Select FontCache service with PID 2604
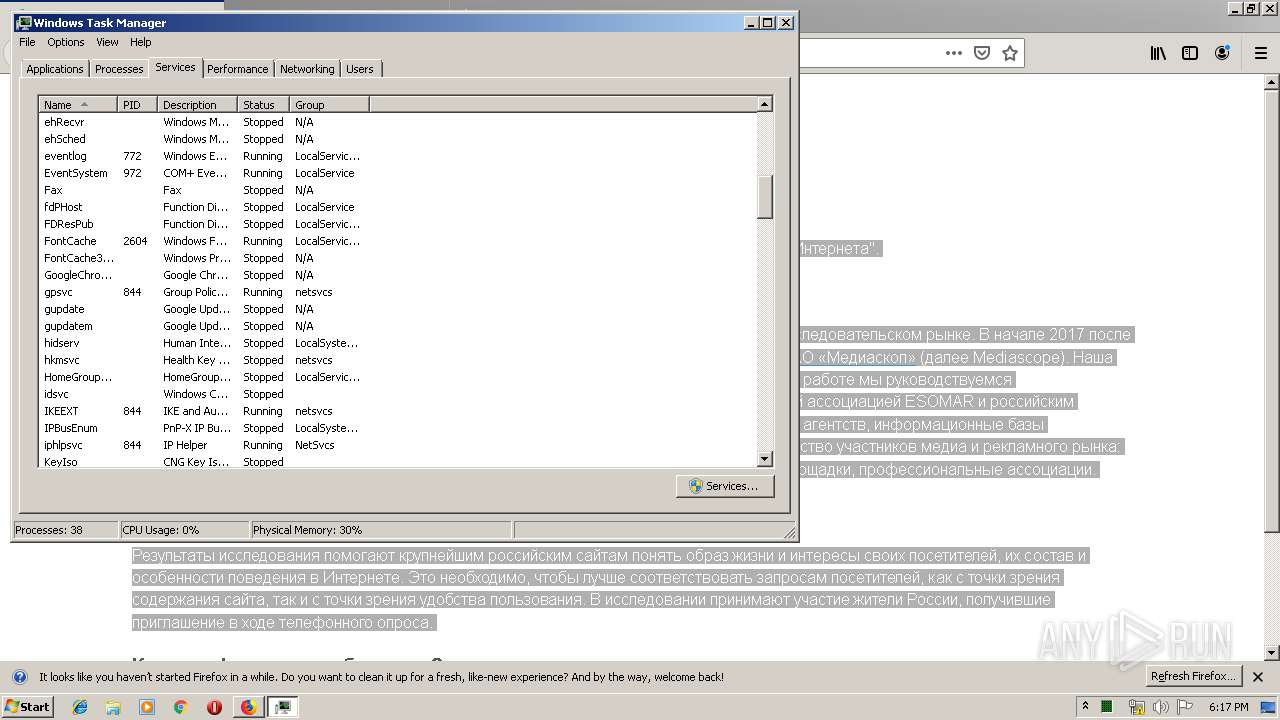The width and height of the screenshot is (1280, 720). click(398, 241)
